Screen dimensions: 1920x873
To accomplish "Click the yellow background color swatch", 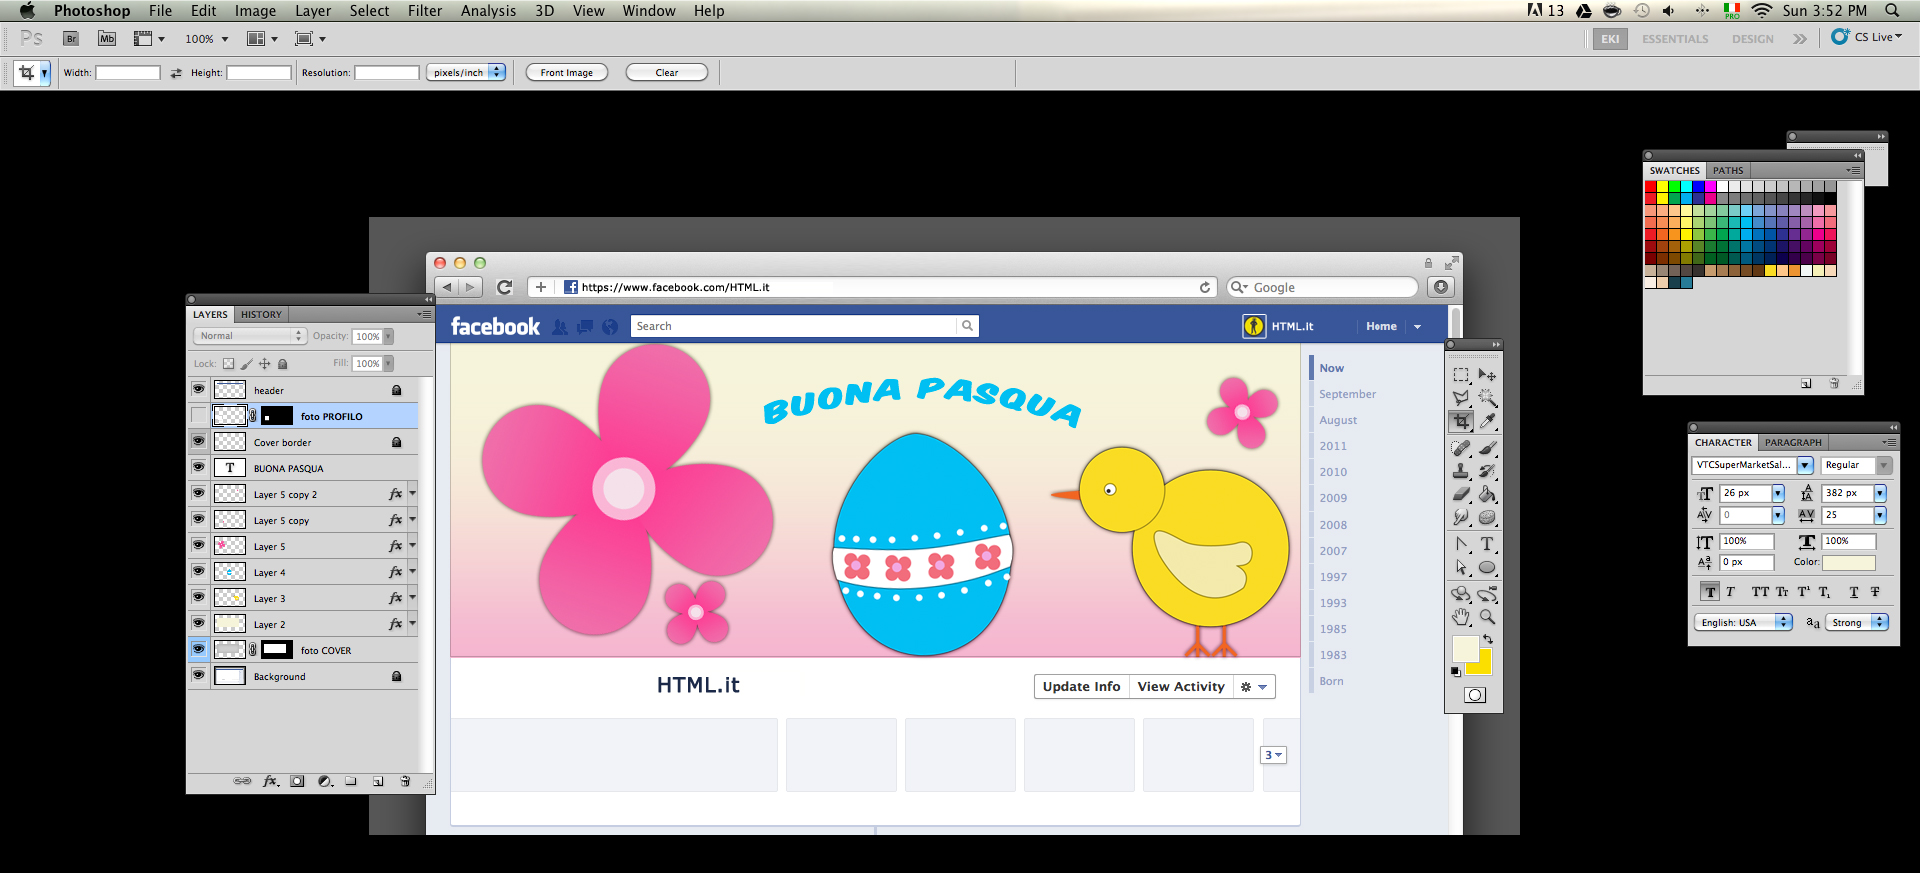I will click(x=1484, y=666).
